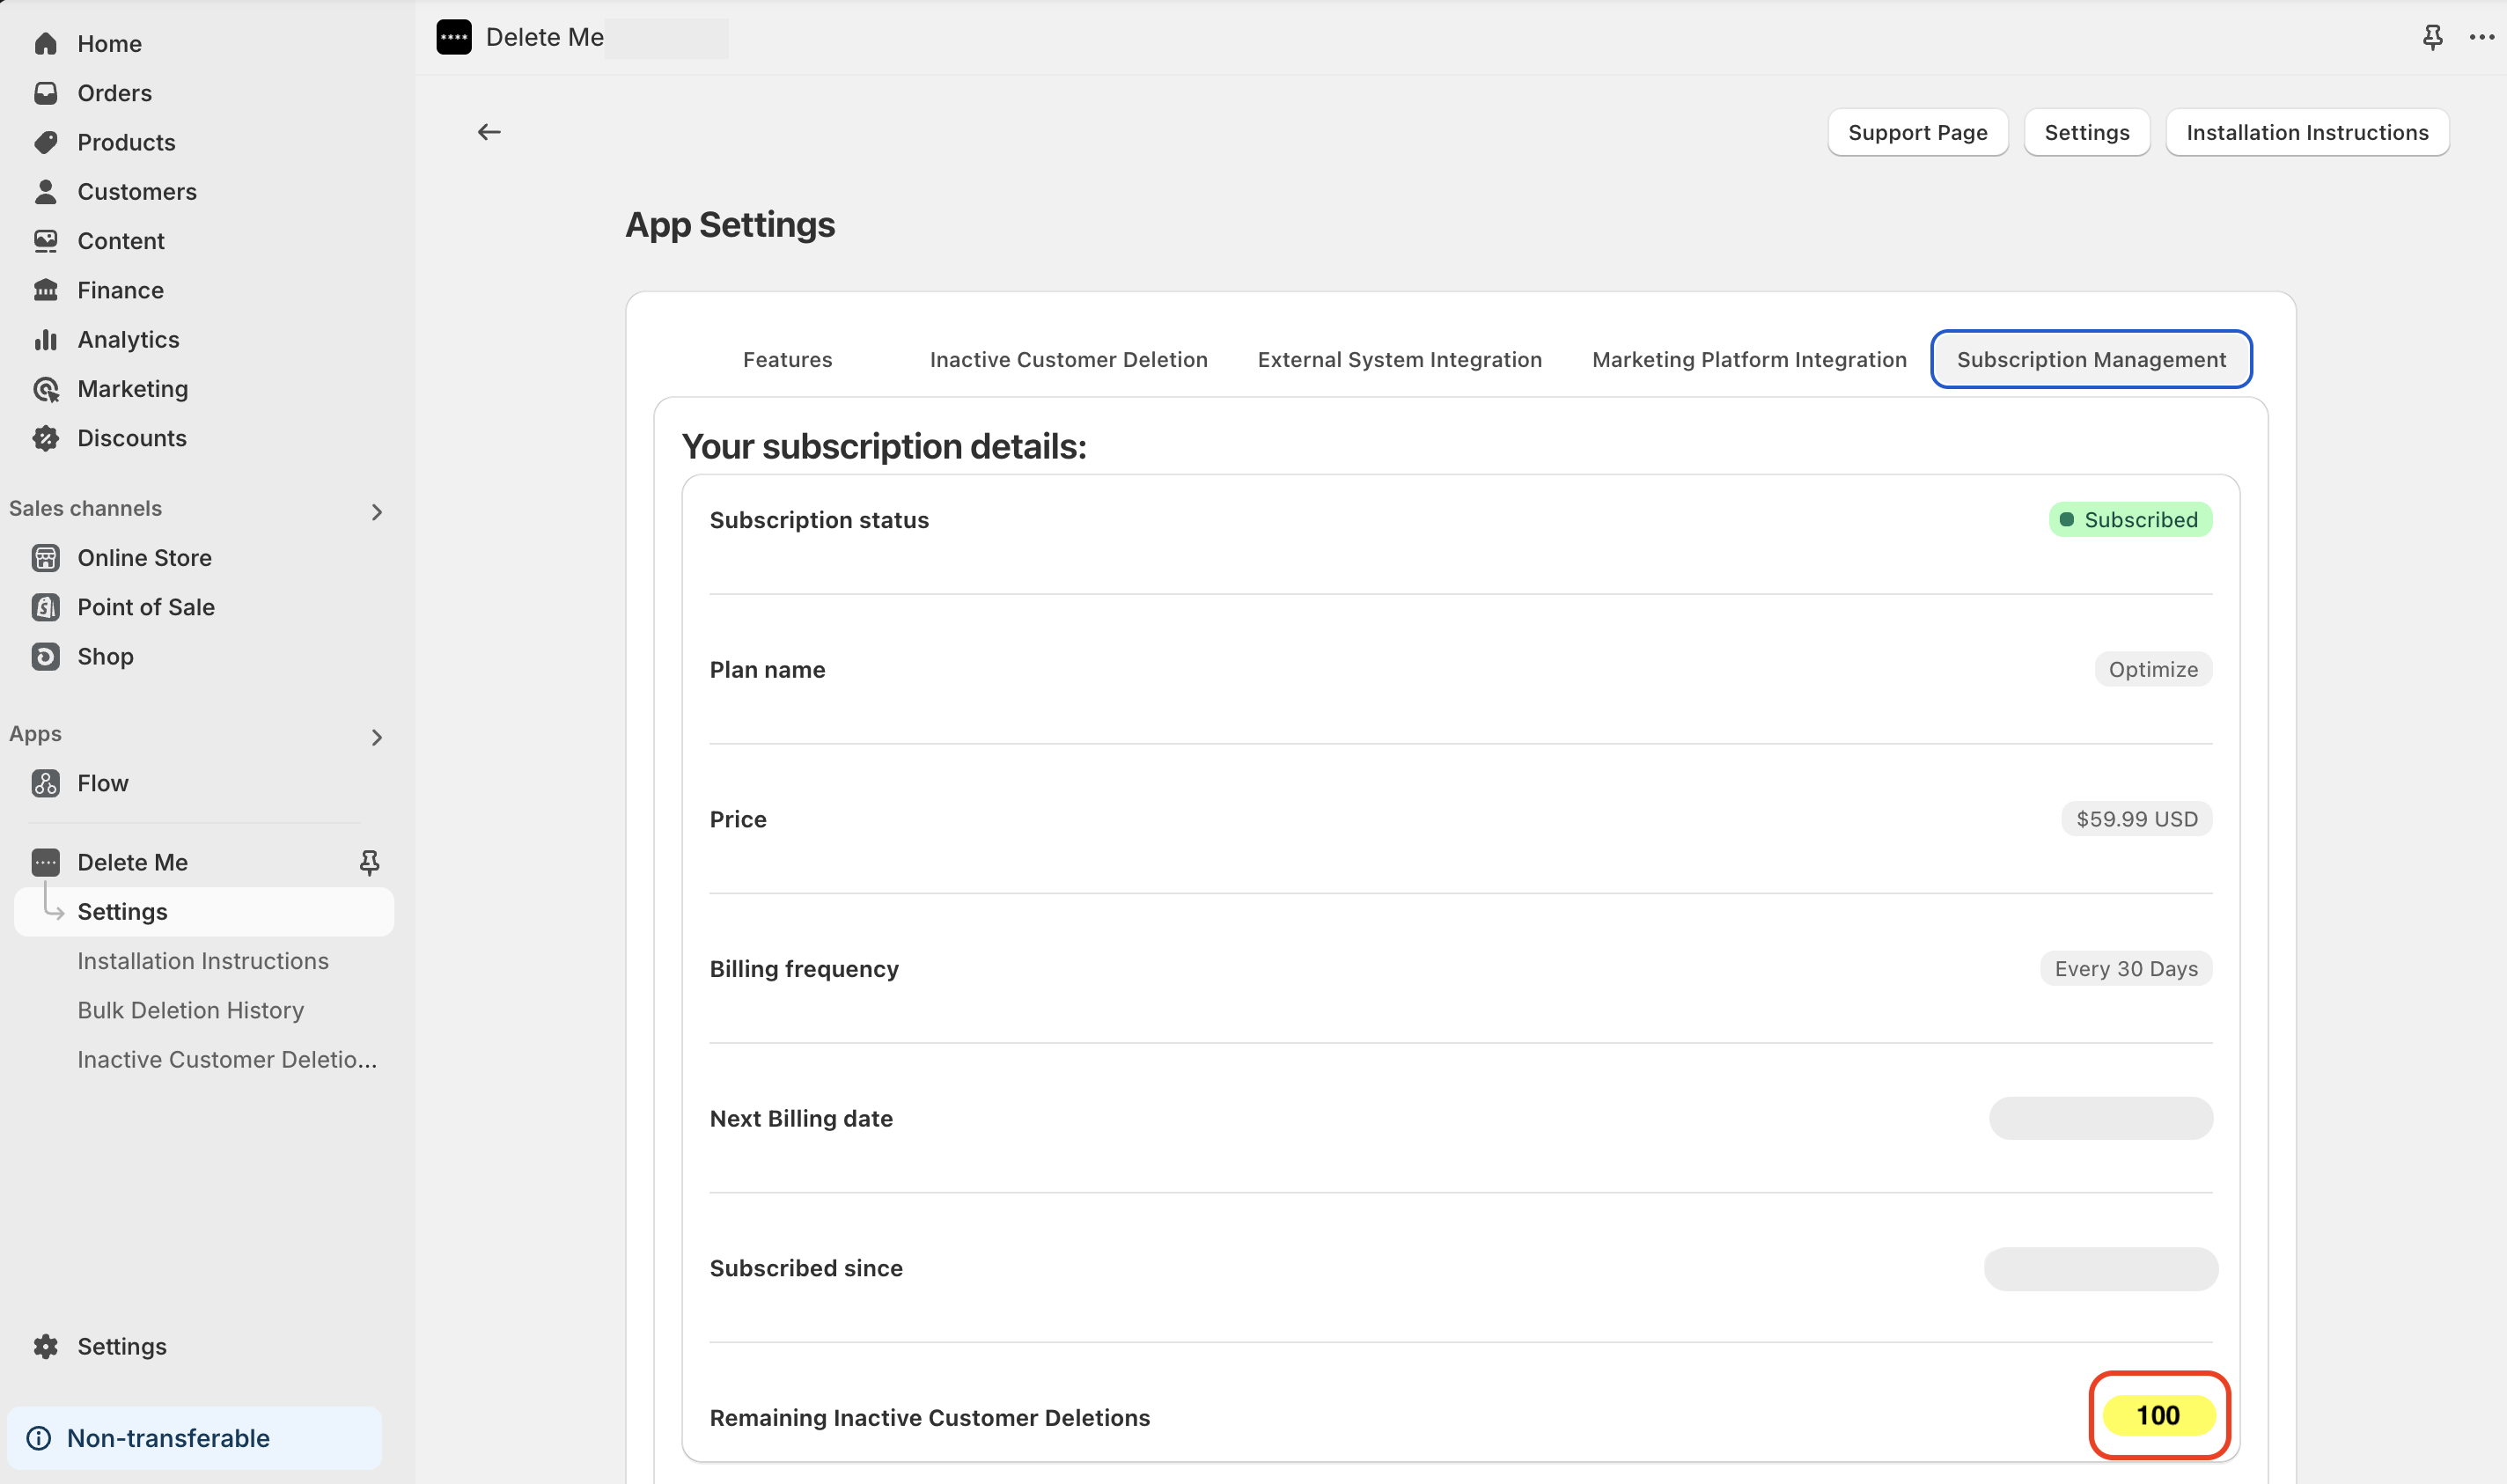Image resolution: width=2507 pixels, height=1484 pixels.
Task: Select Settings under Delete Me
Action: pos(204,911)
